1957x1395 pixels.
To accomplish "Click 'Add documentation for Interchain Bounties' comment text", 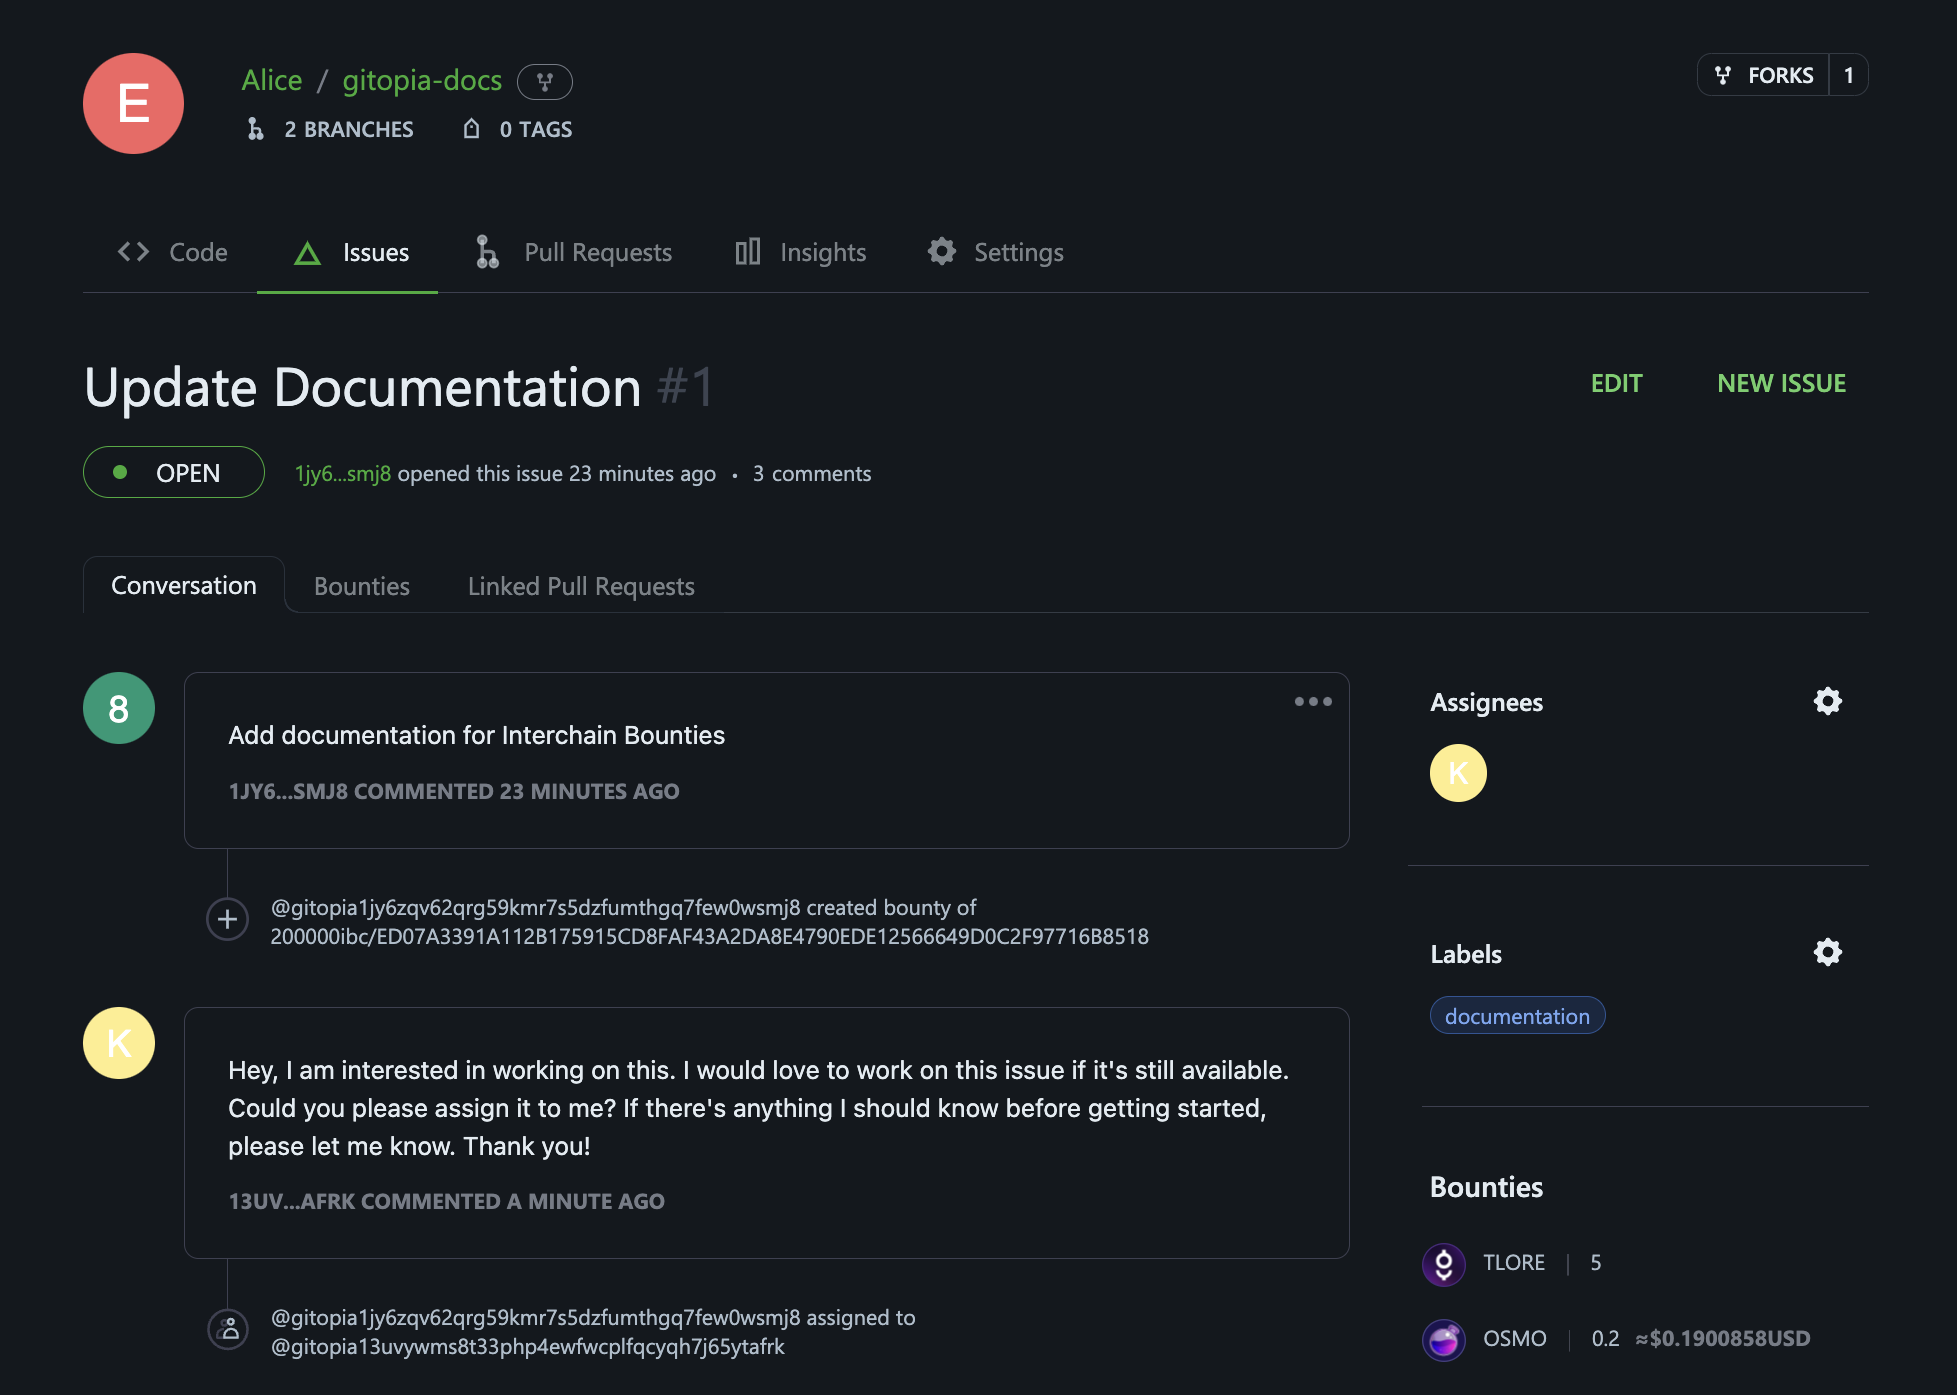I will (477, 735).
